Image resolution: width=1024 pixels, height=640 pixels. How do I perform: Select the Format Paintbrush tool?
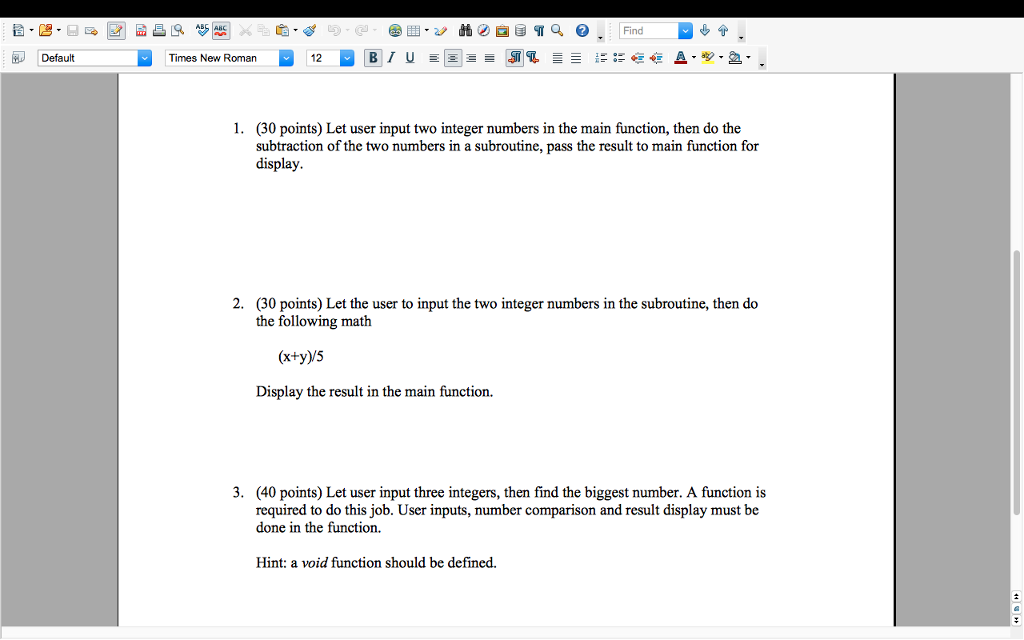click(x=310, y=31)
